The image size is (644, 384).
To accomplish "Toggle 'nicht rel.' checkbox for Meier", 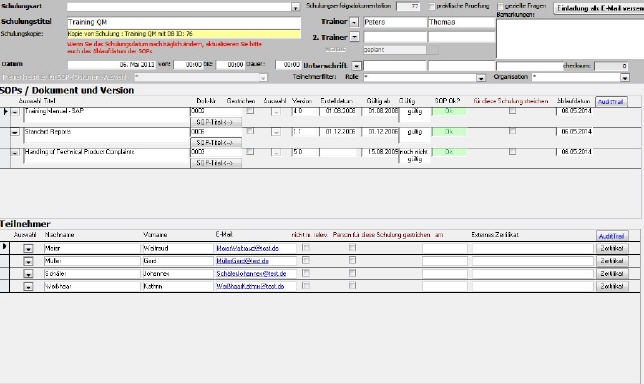I will (x=306, y=248).
